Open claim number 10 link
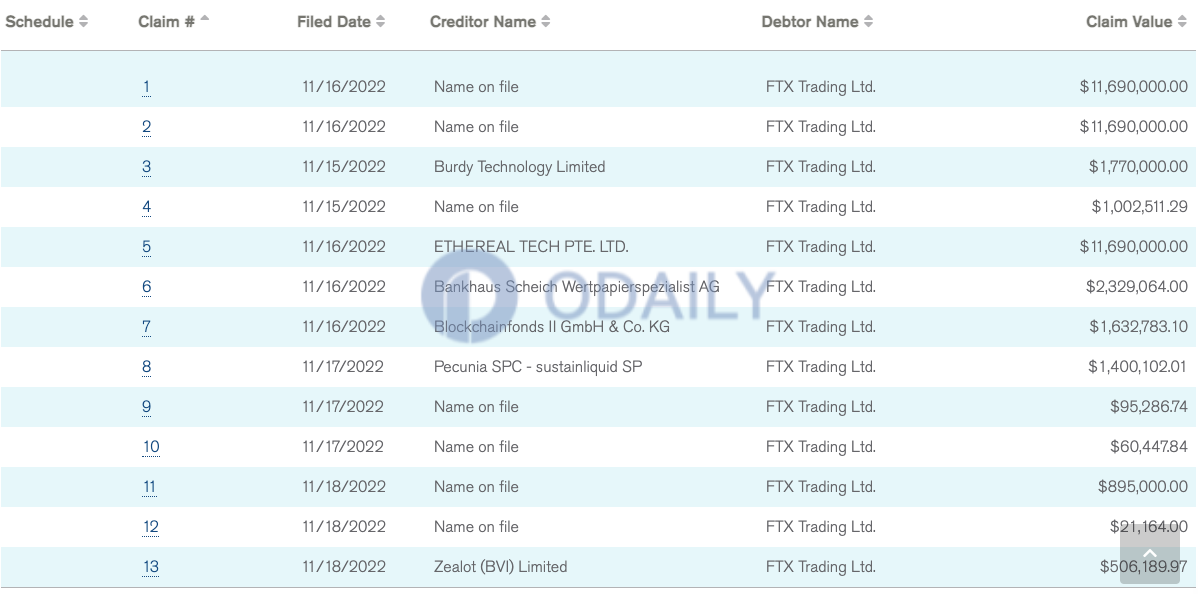The image size is (1198, 594). click(151, 446)
